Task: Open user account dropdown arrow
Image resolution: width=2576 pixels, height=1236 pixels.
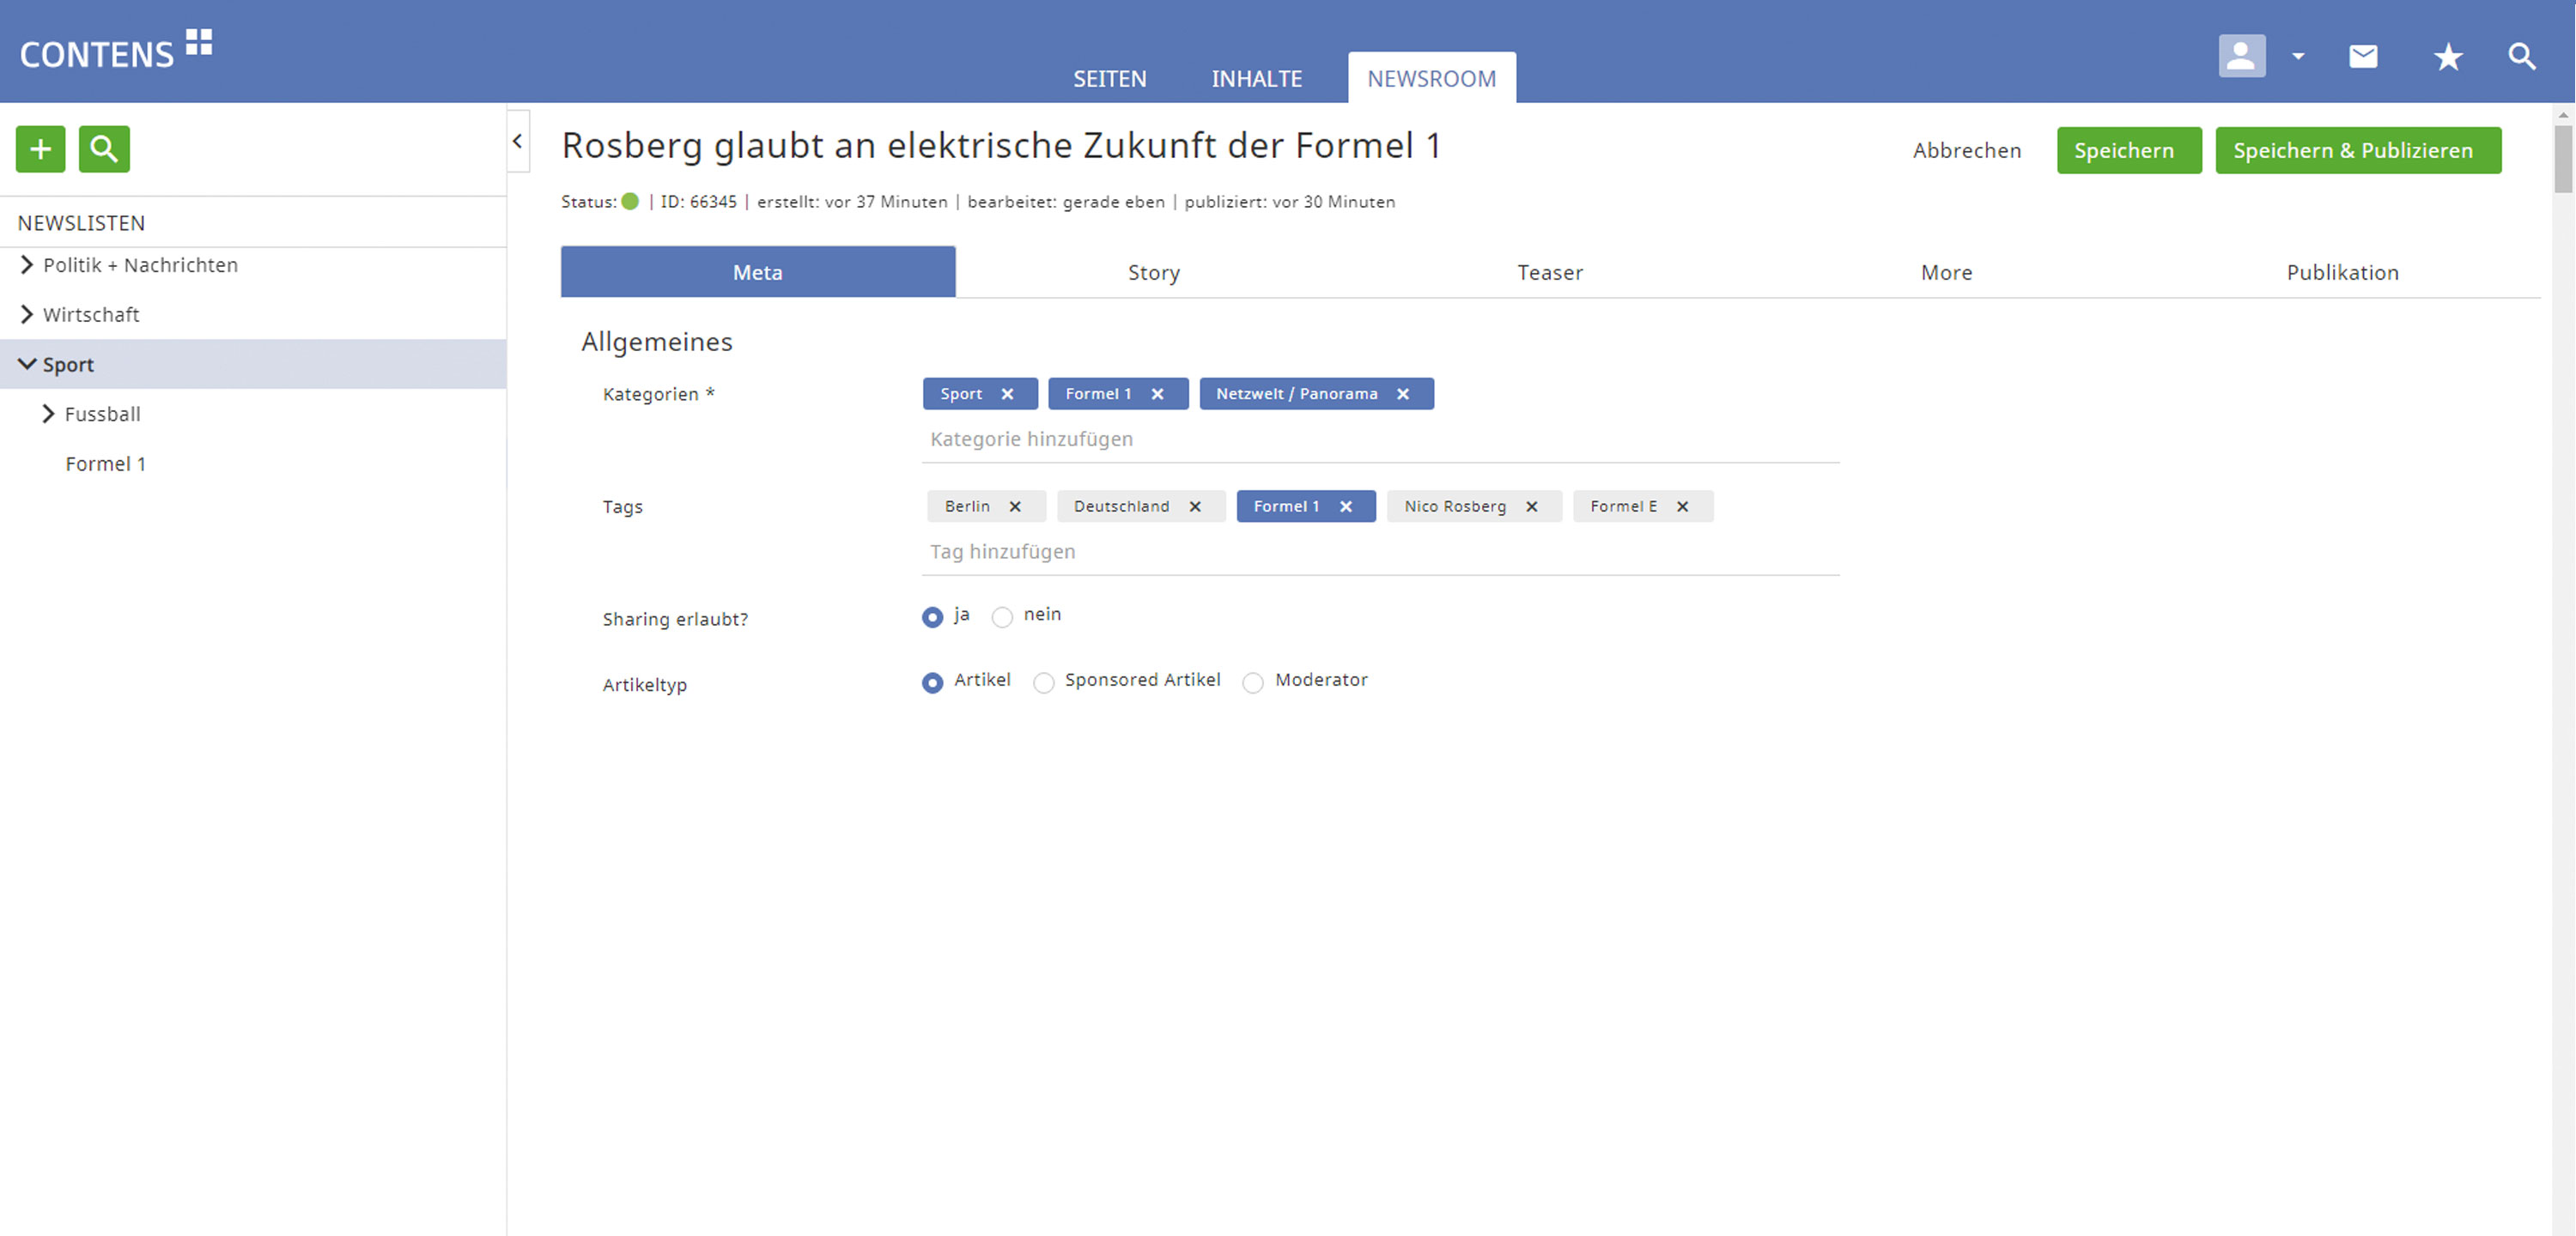Action: pos(2298,57)
